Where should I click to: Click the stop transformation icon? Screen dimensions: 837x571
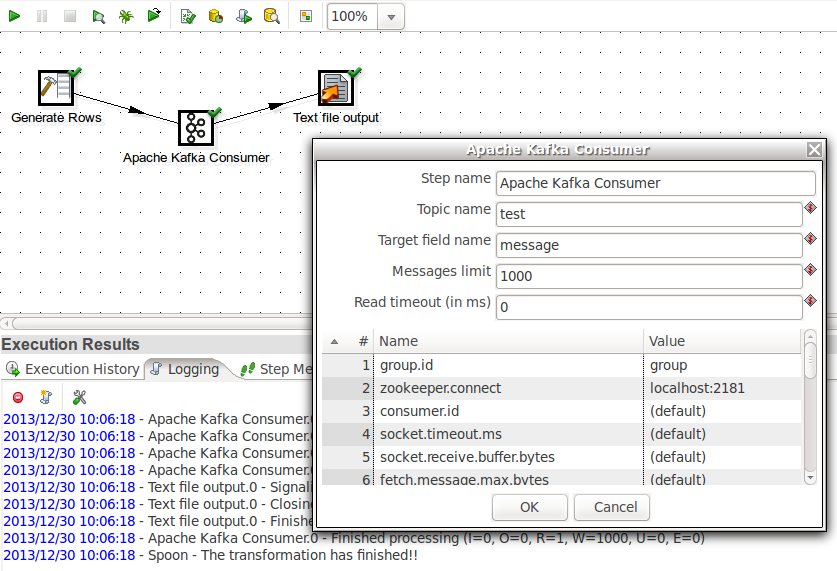point(70,16)
